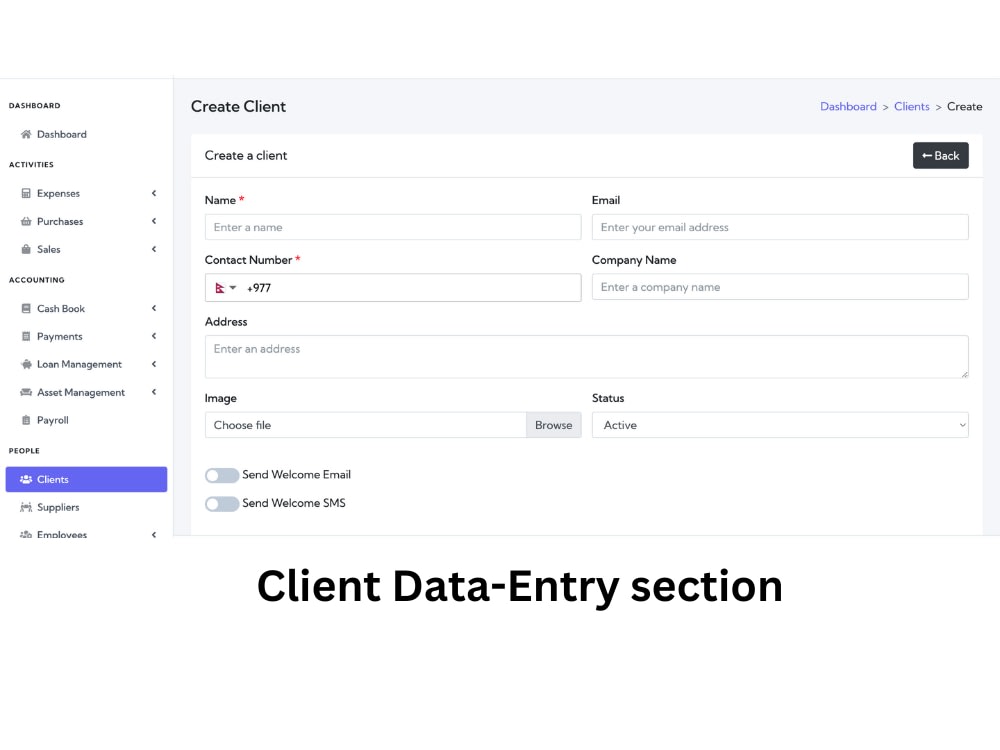The height and width of the screenshot is (750, 1000).
Task: Expand the Employees submenu chevron
Action: point(154,534)
